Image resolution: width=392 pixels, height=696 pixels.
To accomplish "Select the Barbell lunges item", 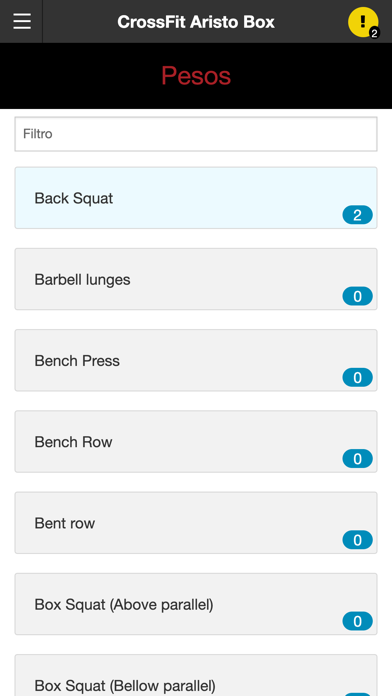I will point(196,279).
